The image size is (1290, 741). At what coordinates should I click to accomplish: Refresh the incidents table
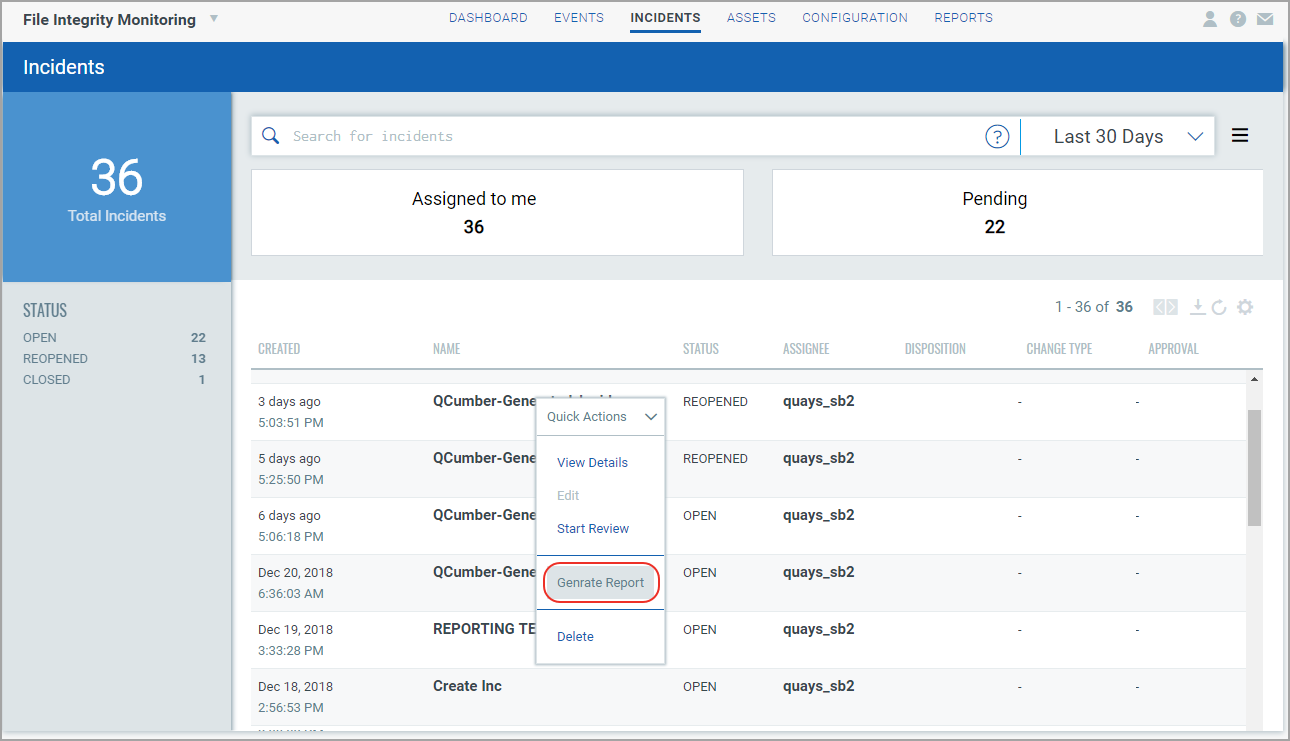click(1219, 307)
